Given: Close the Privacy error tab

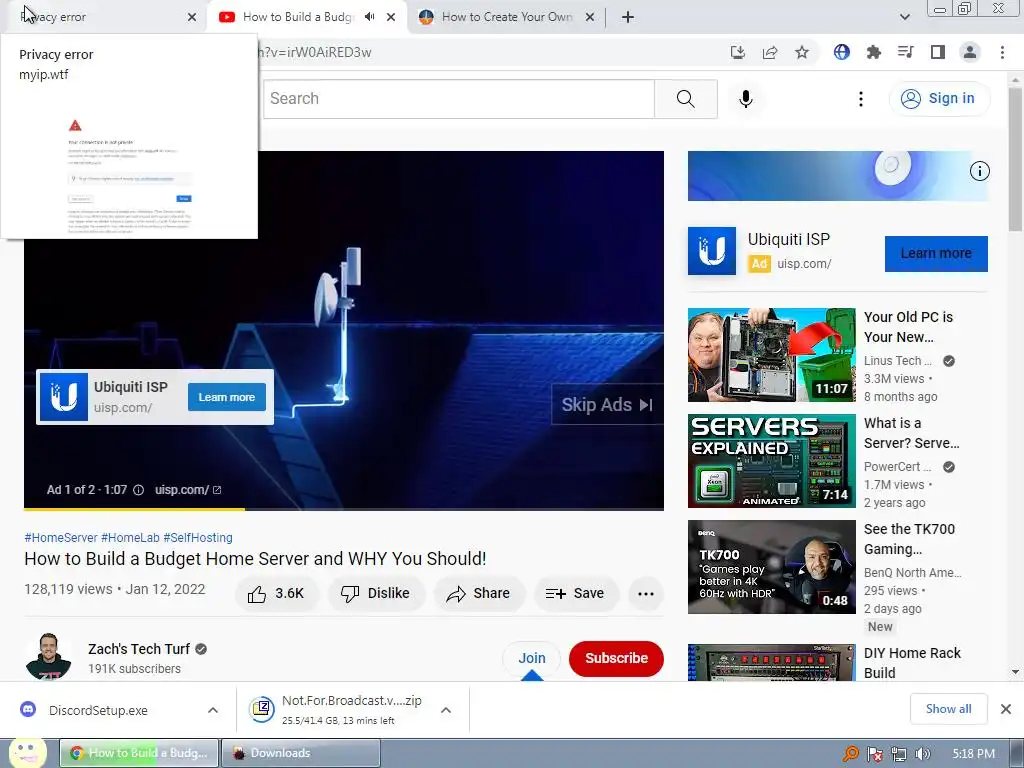Looking at the screenshot, I should click(192, 17).
